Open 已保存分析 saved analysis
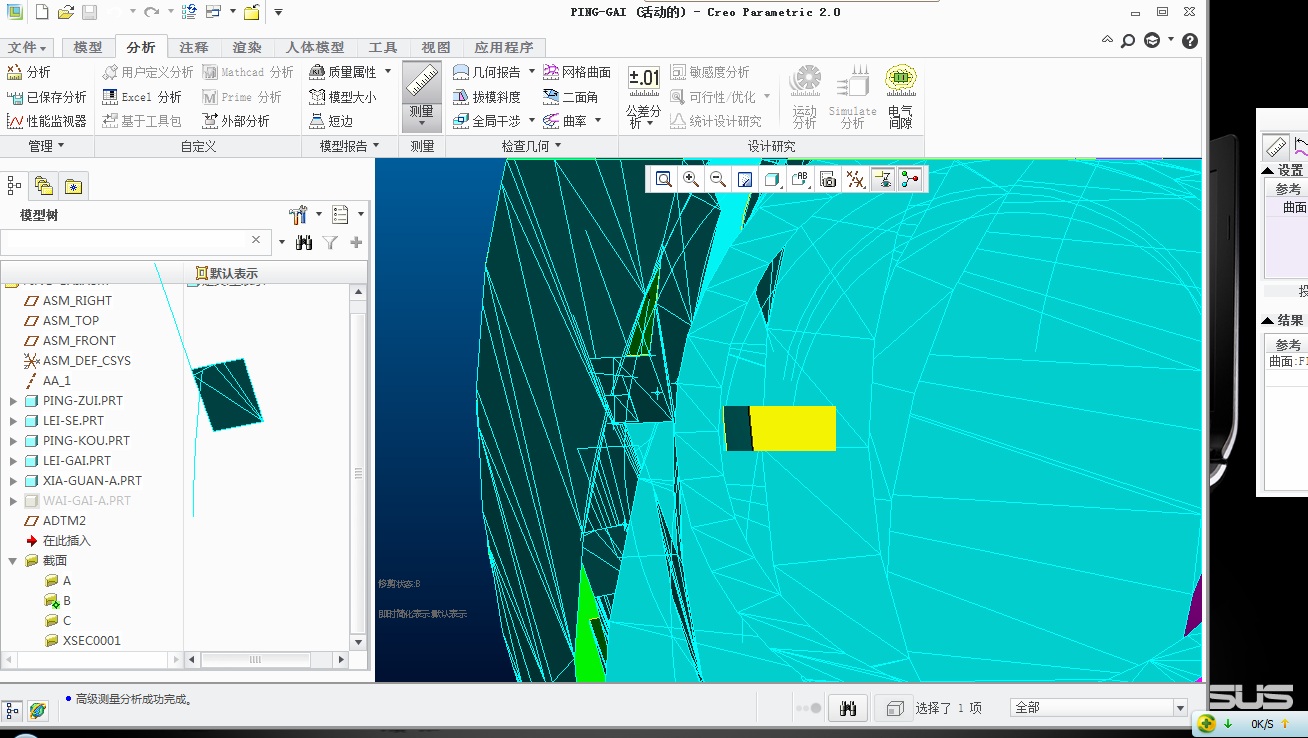The width and height of the screenshot is (1308, 738). [x=46, y=97]
